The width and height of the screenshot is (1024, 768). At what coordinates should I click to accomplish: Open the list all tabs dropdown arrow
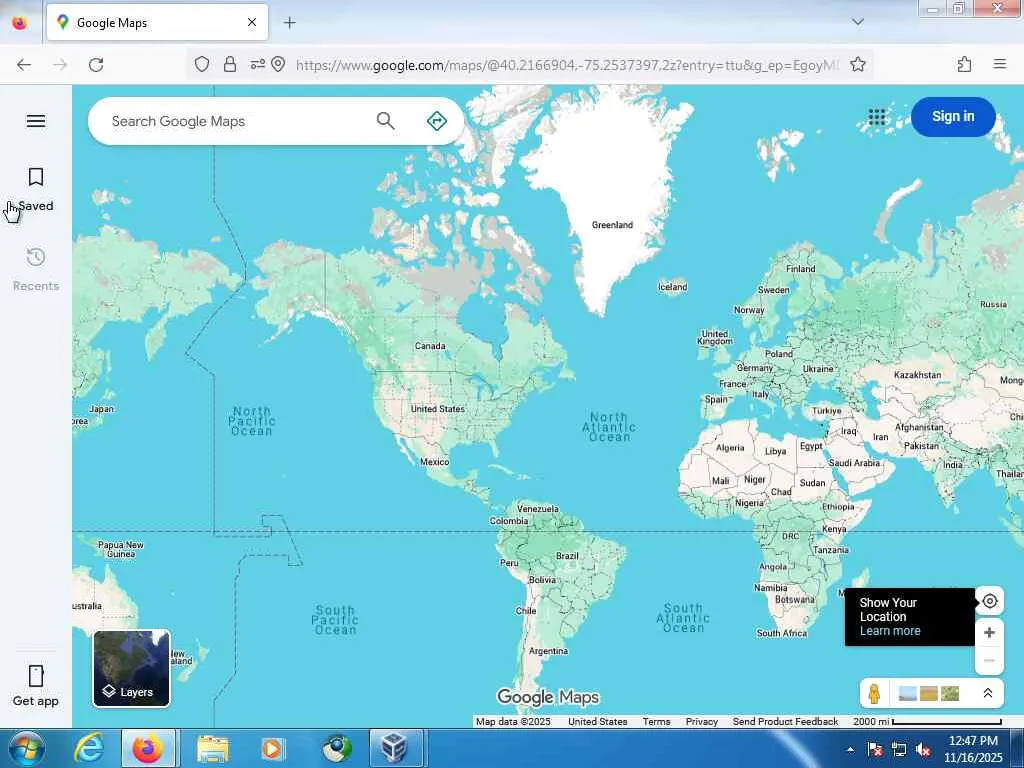click(x=857, y=22)
